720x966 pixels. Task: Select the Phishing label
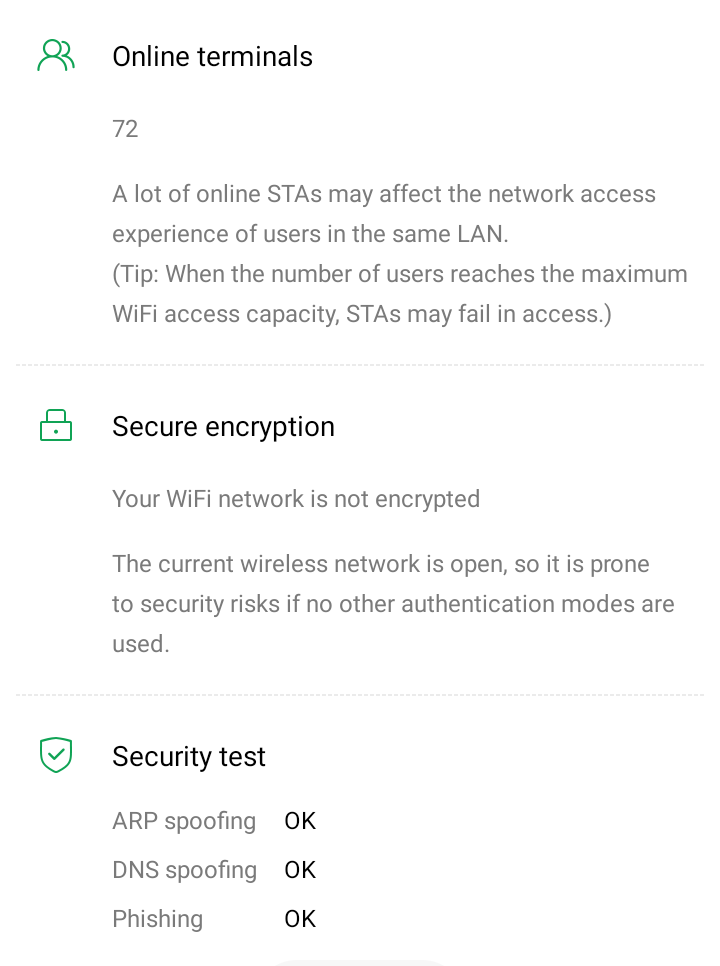[x=158, y=919]
